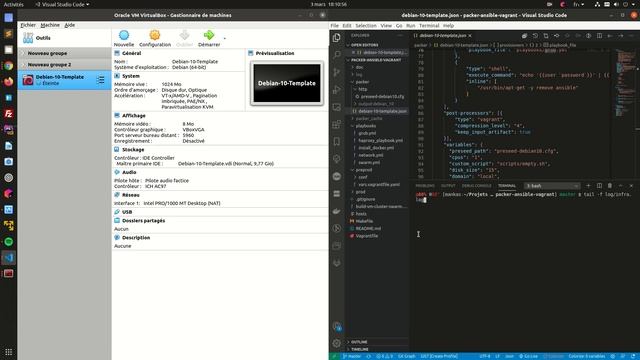This screenshot has width=640, height=360.
Task: Switch to DEBUG CONSOLE panel tab
Action: (x=476, y=186)
